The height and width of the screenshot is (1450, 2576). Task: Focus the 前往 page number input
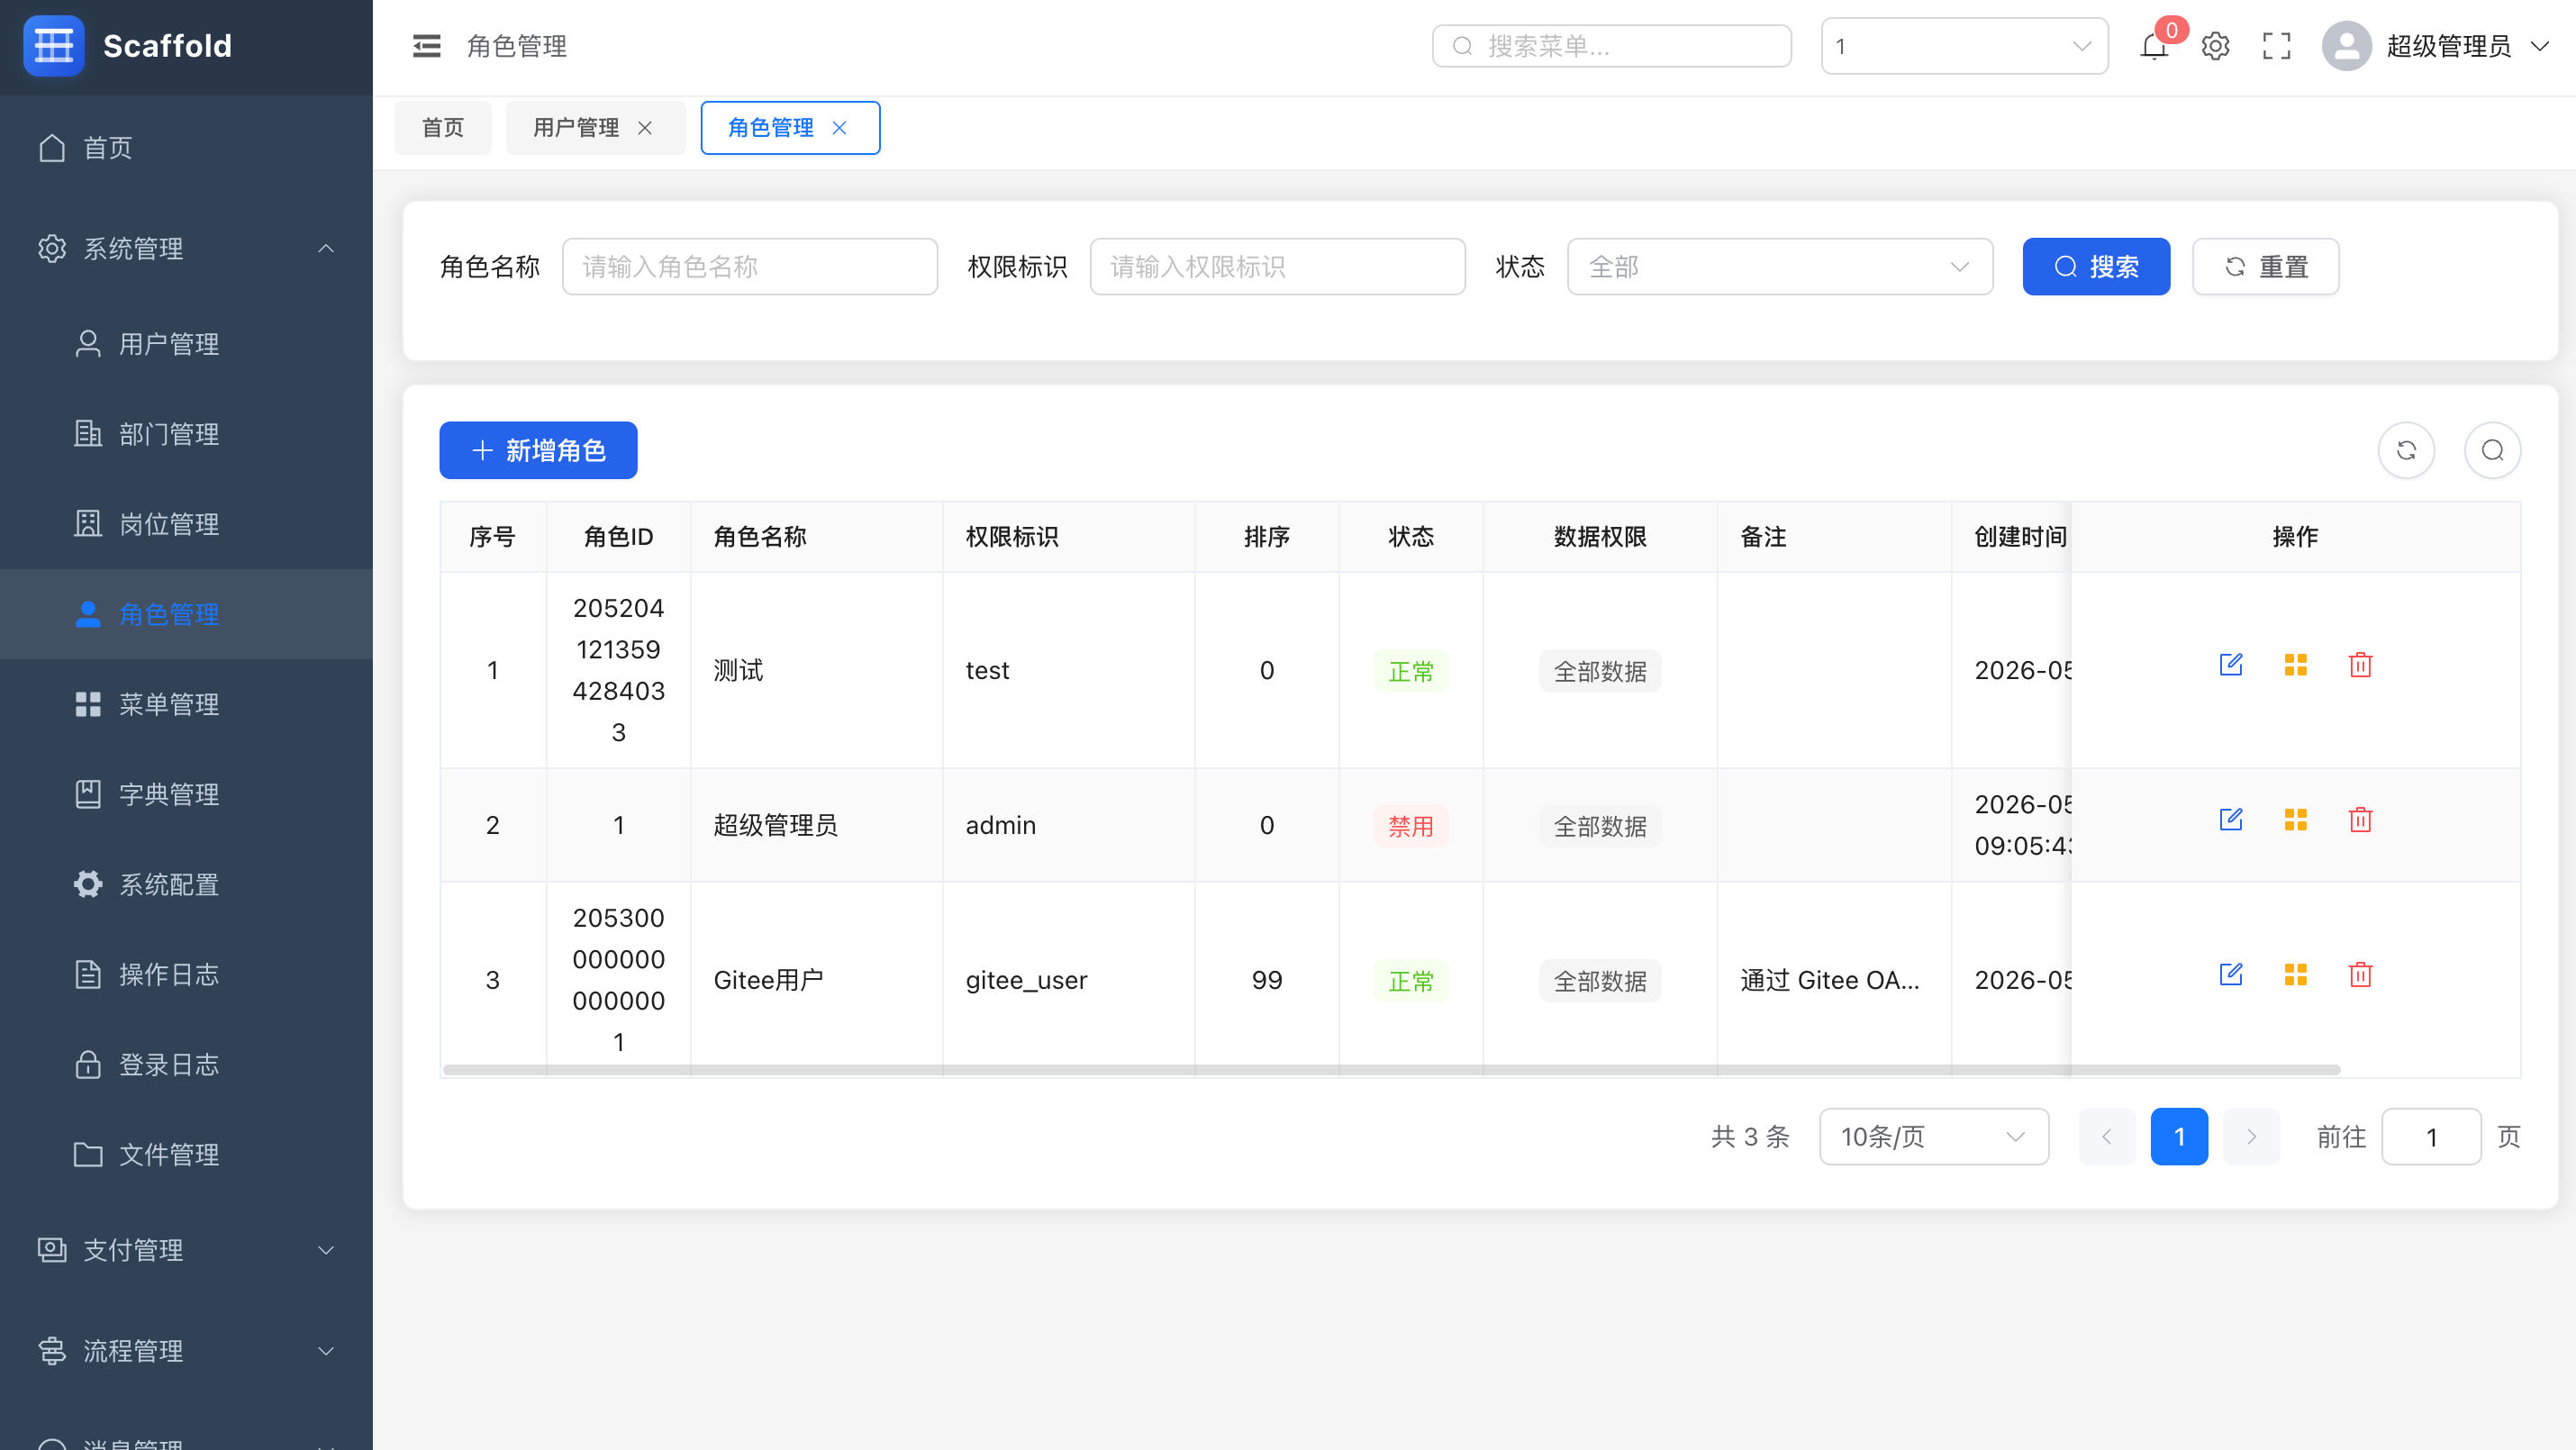pyautogui.click(x=2432, y=1137)
